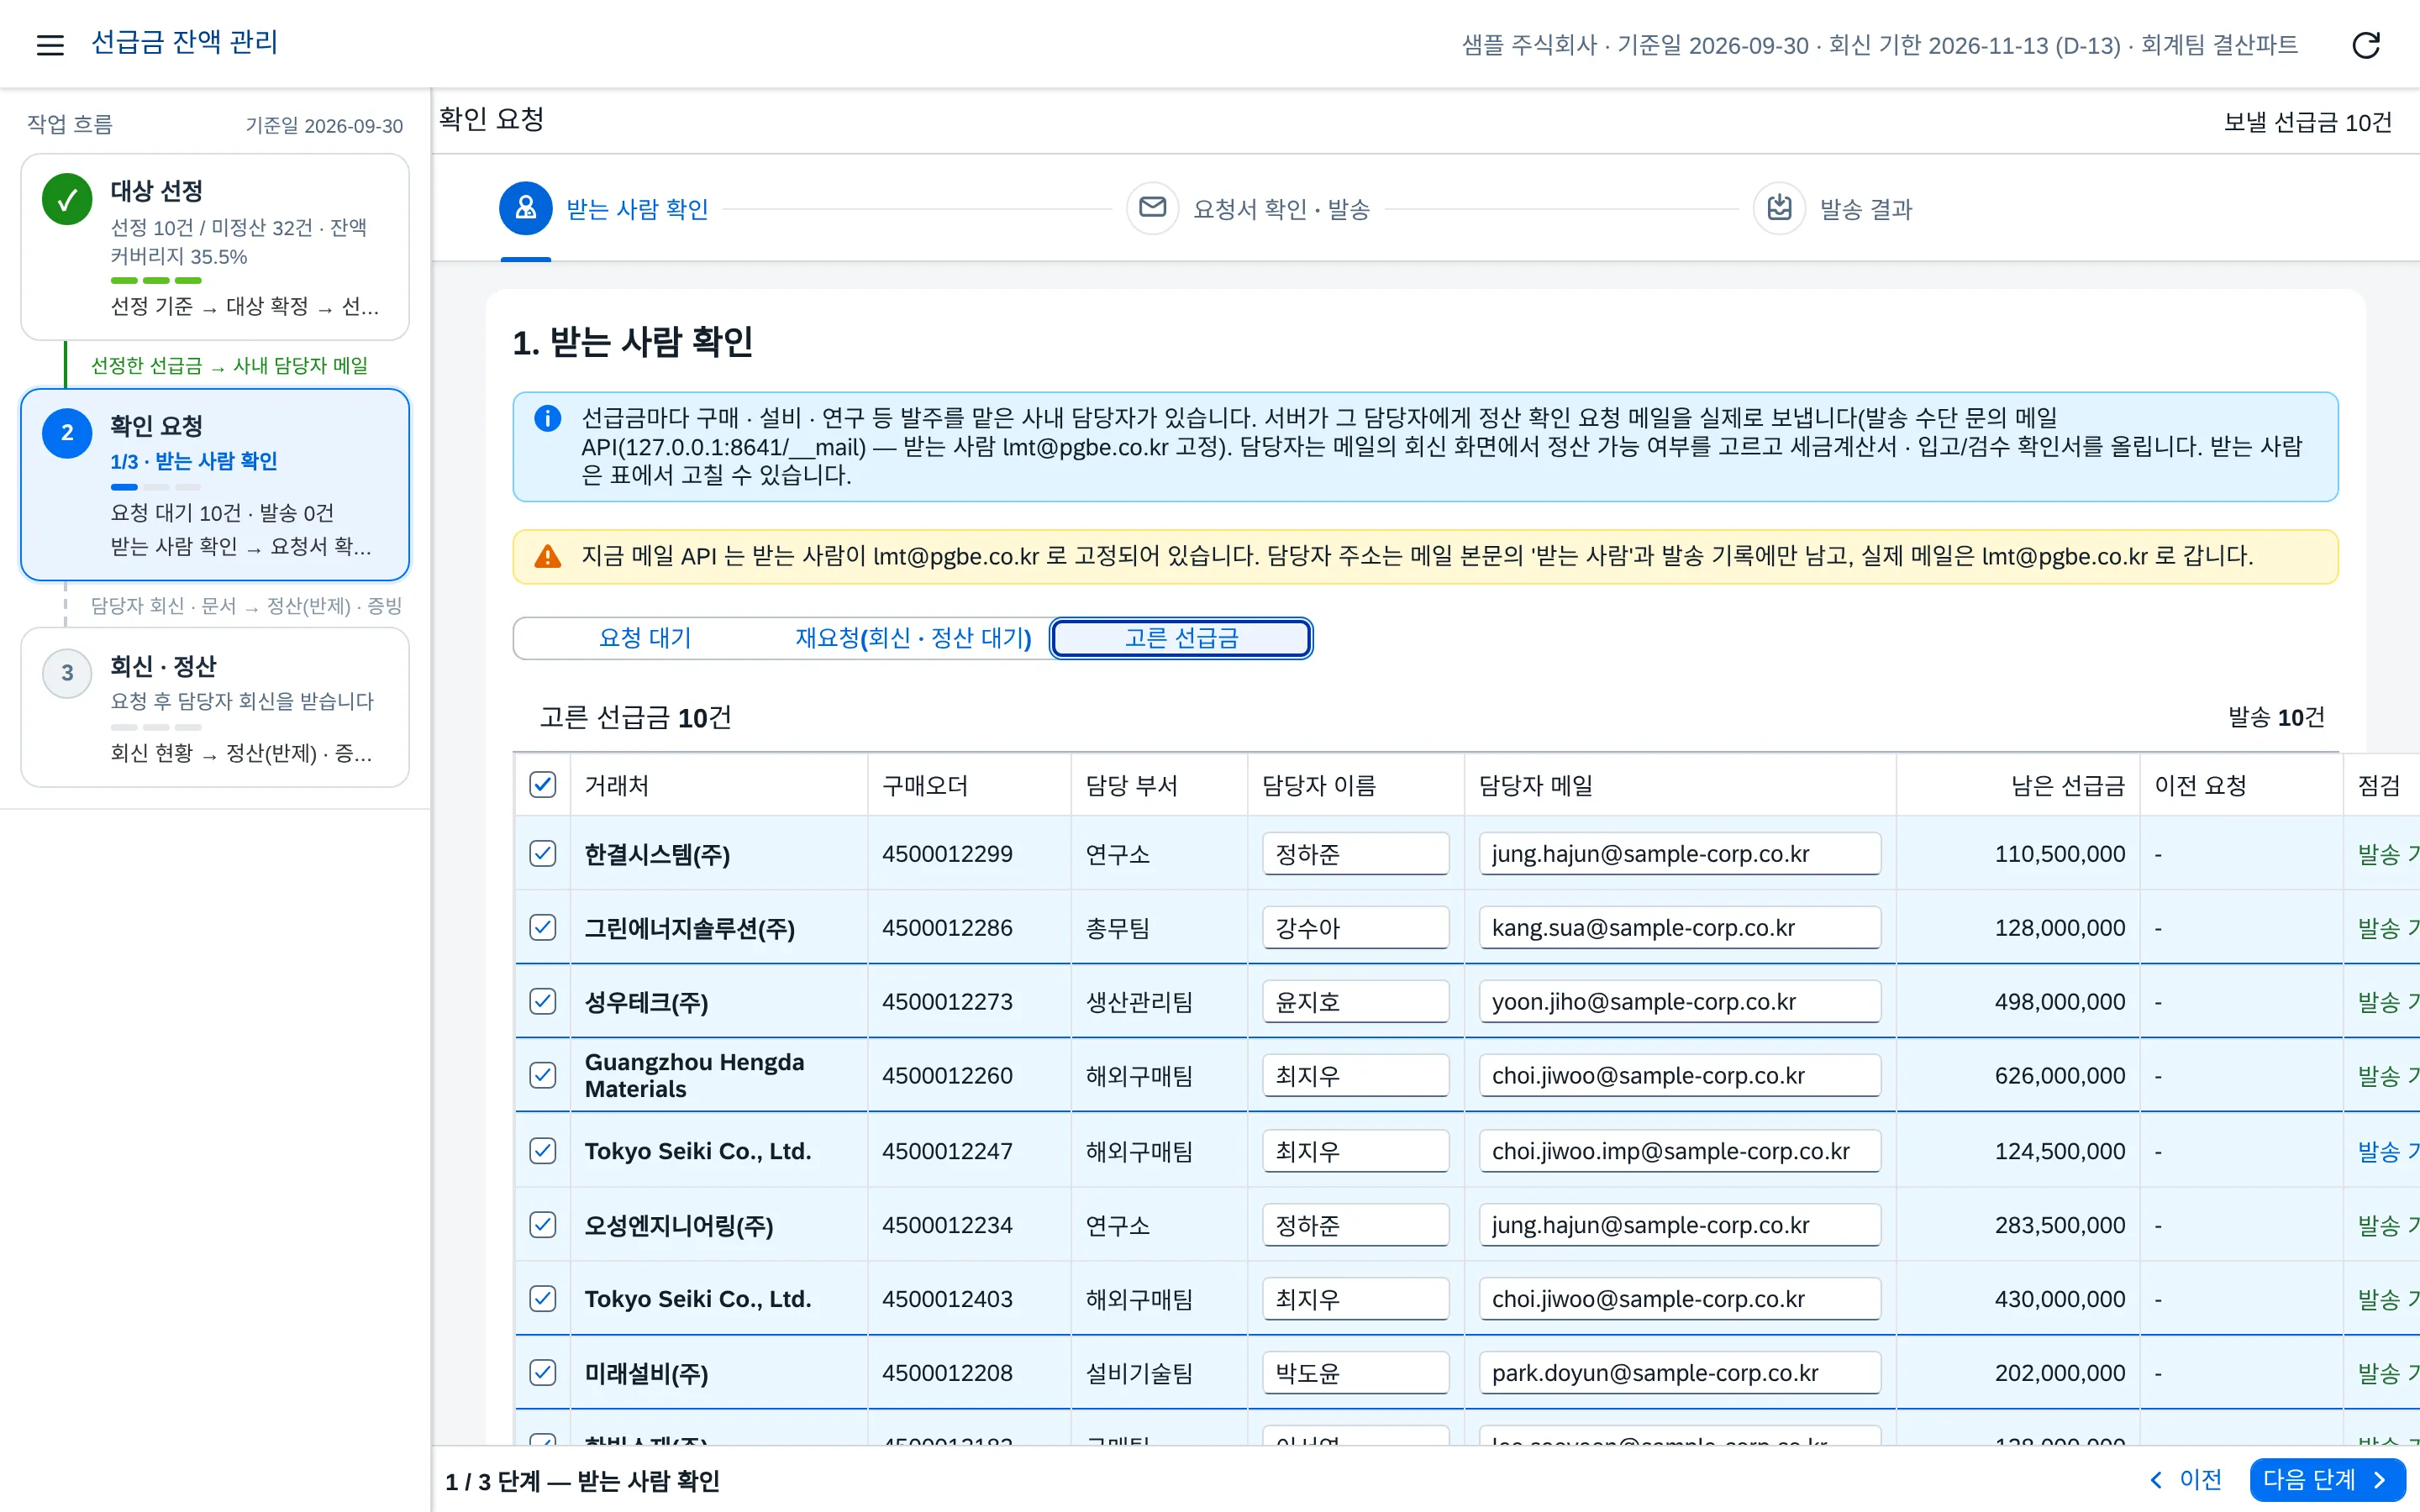Edit email field kang.sua@sample-corp.co.kr
The height and width of the screenshot is (1512, 2420).
pos(1679,927)
